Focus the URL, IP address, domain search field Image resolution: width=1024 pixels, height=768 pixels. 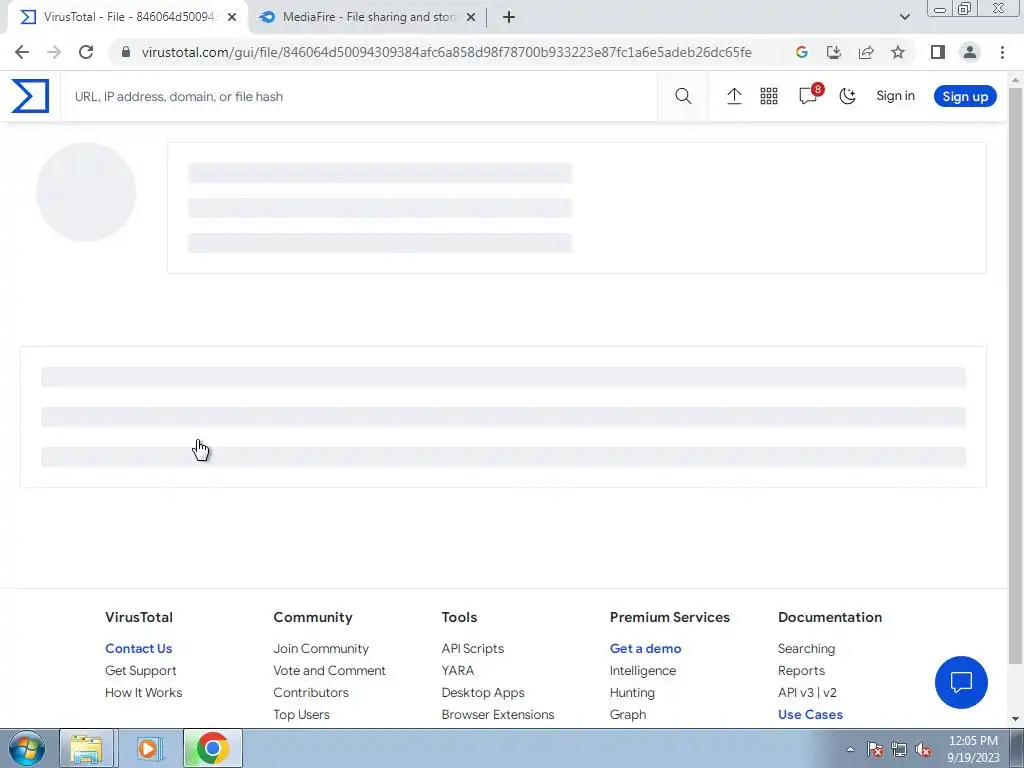pyautogui.click(x=359, y=97)
